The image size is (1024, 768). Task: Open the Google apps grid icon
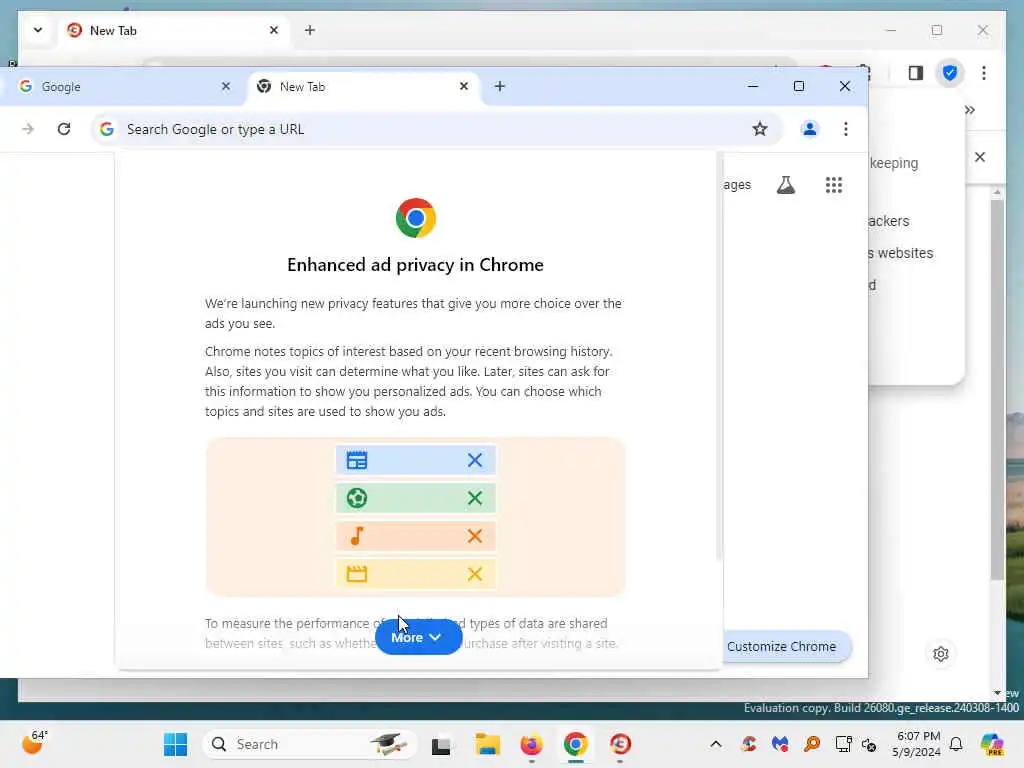834,185
